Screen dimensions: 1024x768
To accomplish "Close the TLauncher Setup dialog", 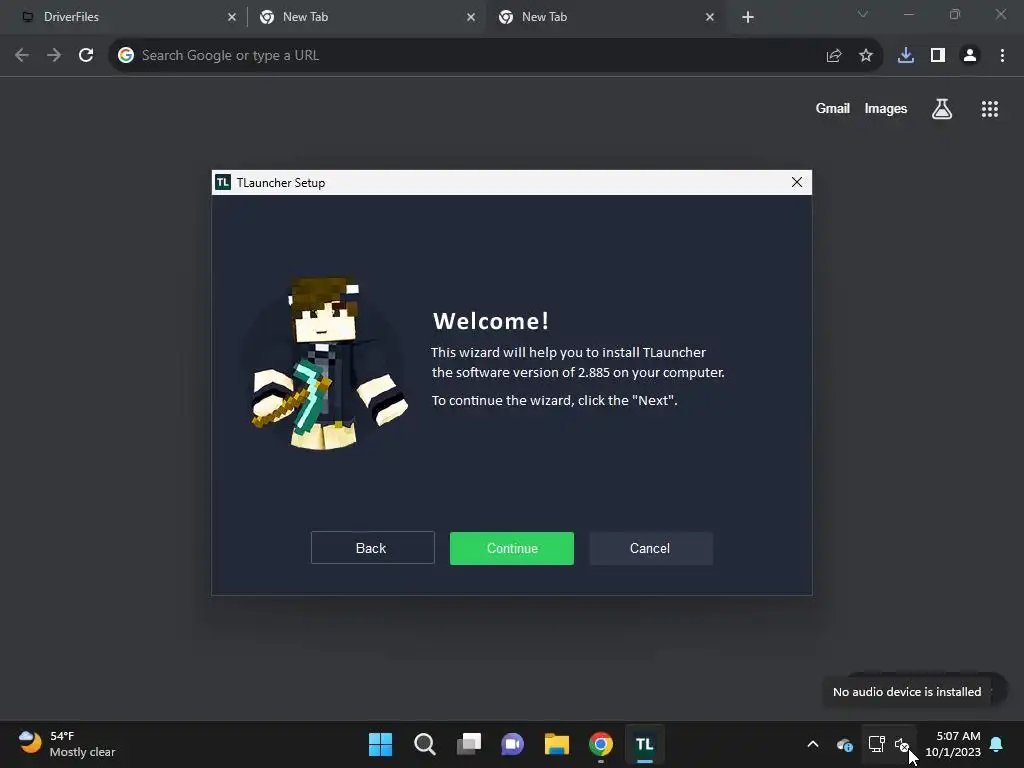I will point(796,182).
